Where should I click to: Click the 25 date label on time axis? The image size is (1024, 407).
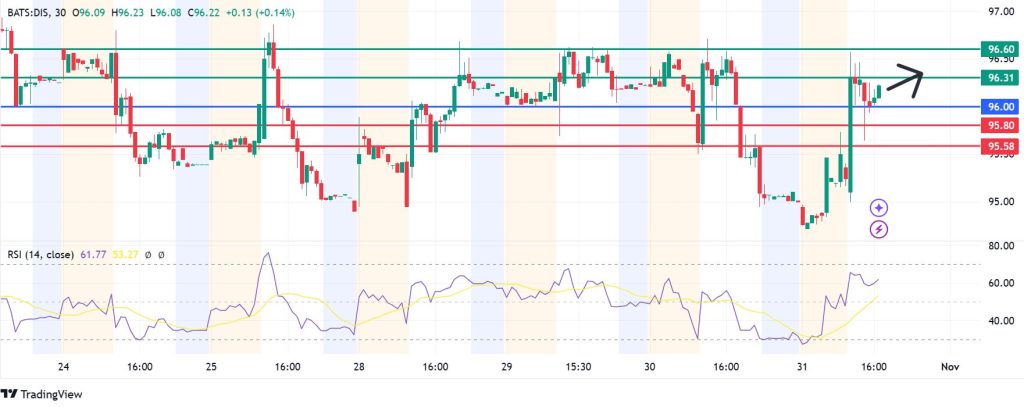tap(212, 366)
